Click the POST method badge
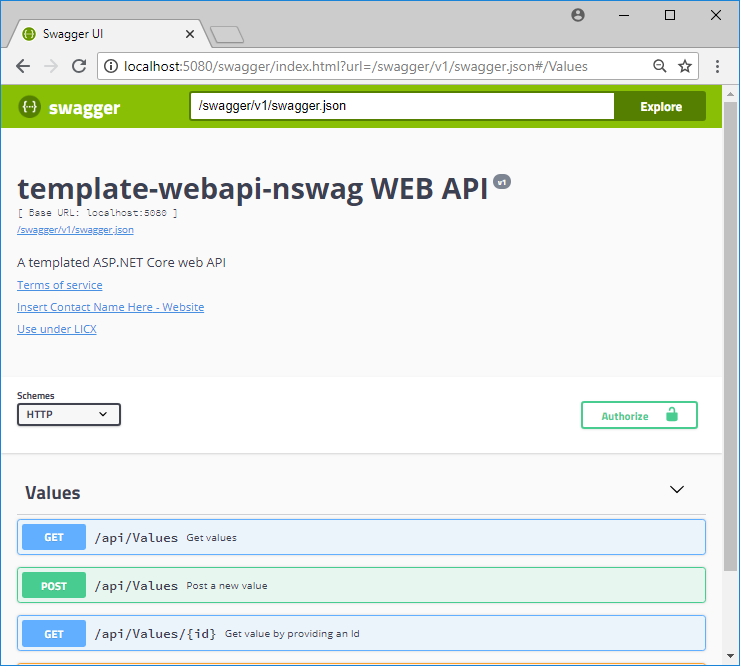 54,585
